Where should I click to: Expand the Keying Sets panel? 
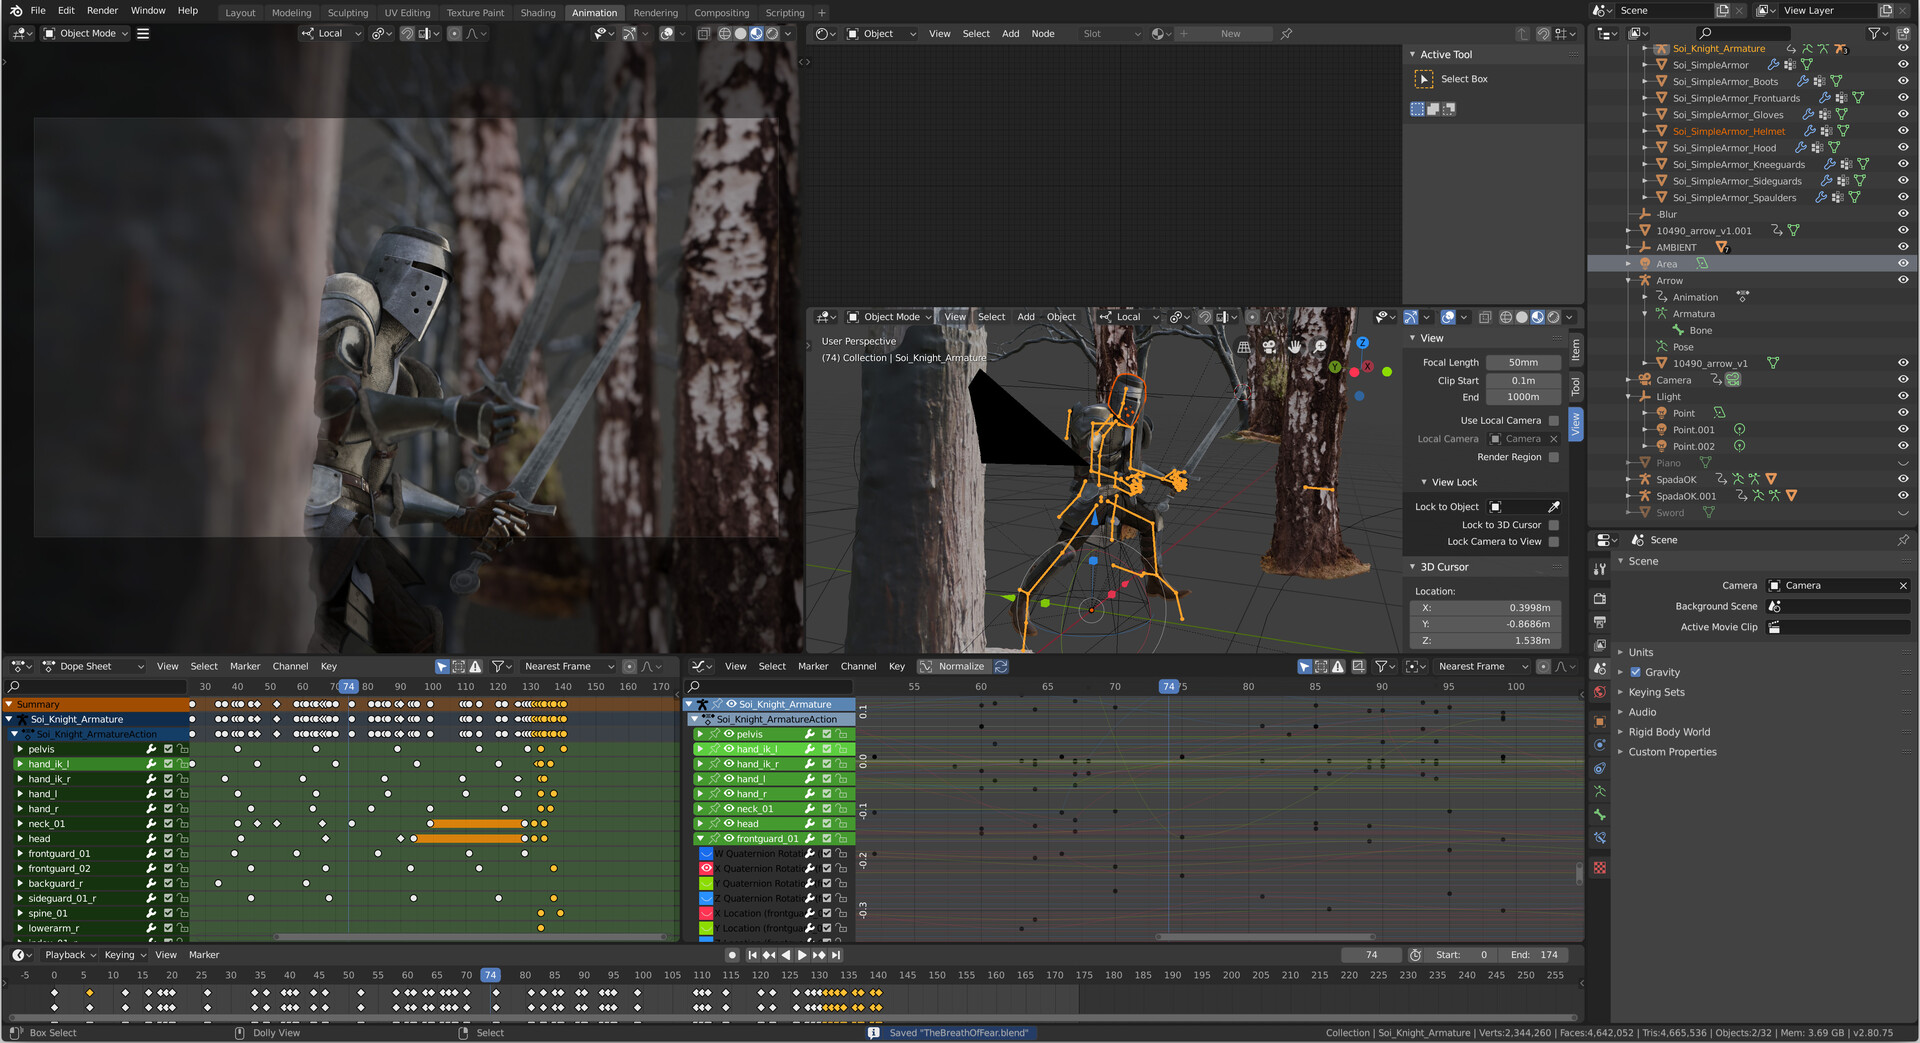[1656, 692]
